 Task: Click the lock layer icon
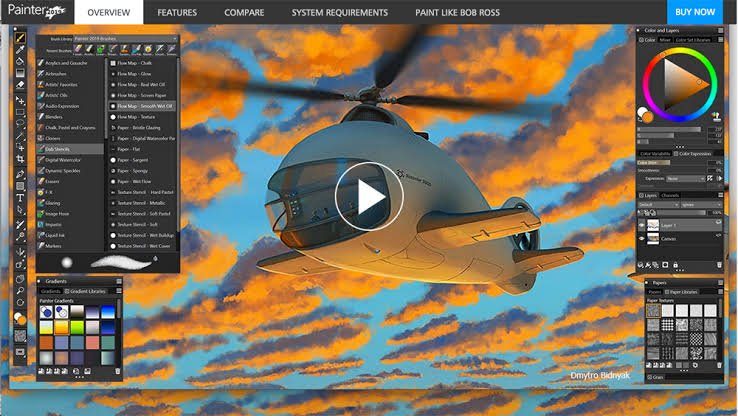675,265
